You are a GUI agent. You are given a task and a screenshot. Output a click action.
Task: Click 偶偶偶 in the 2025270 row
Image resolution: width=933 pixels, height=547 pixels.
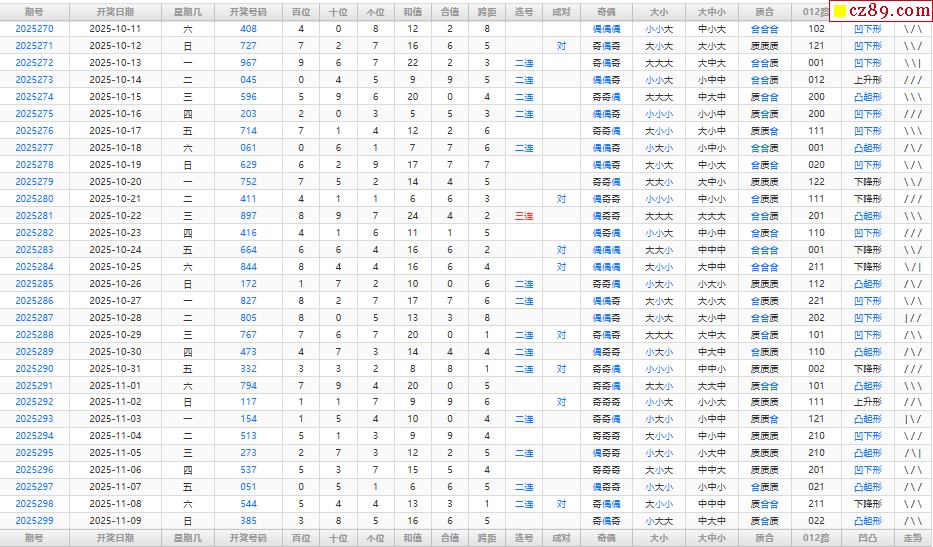coord(606,29)
